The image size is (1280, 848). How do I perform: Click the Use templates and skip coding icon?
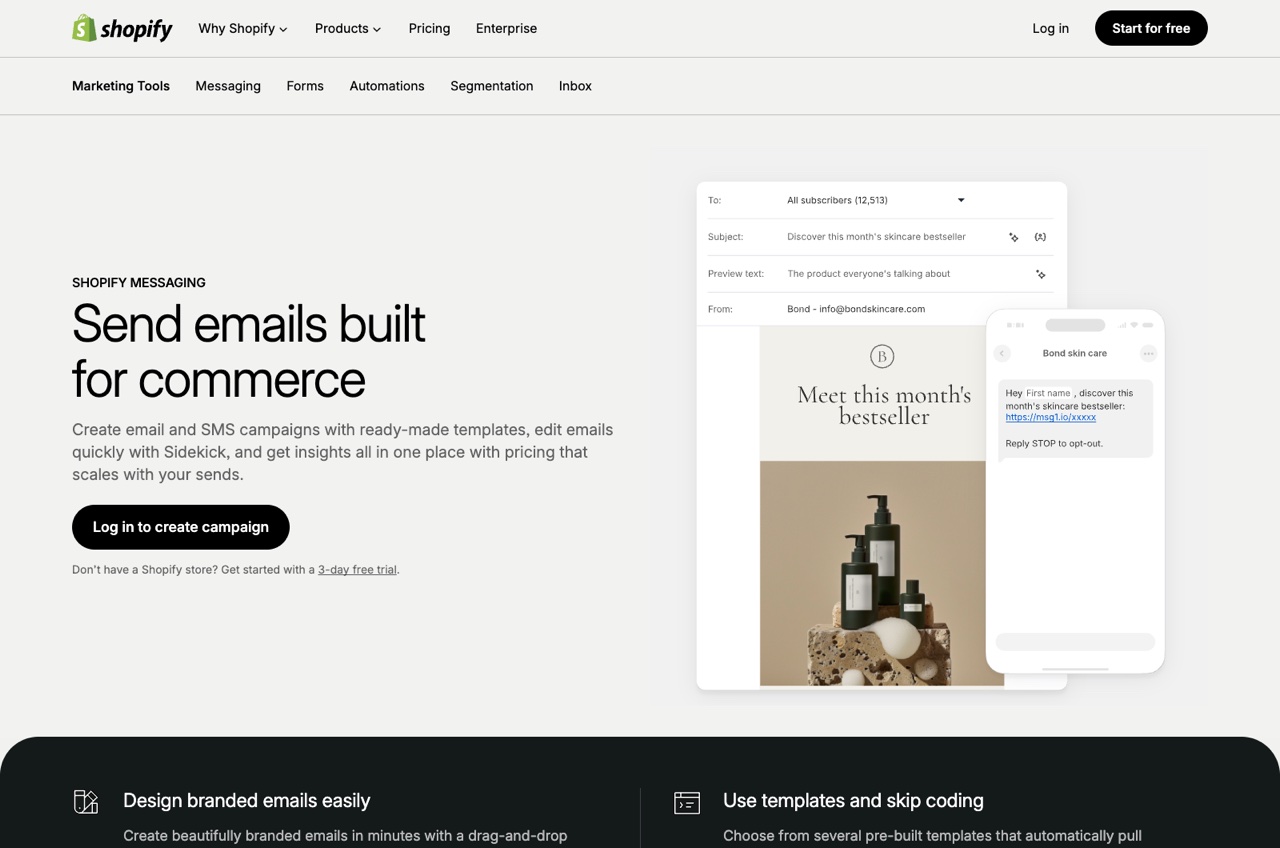coord(687,802)
